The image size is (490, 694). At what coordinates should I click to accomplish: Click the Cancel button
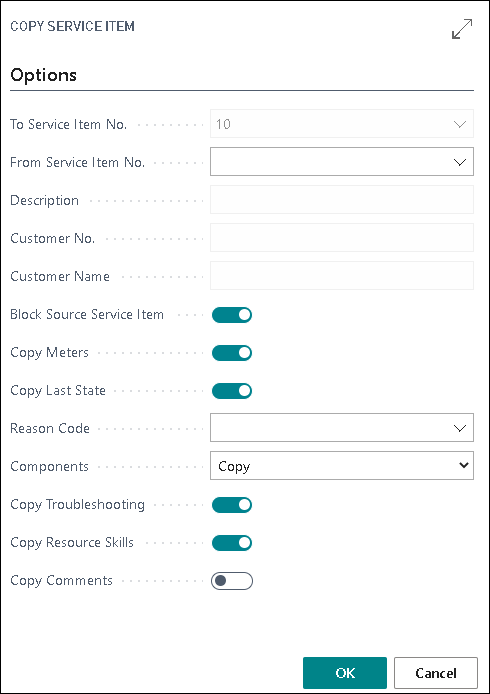click(x=436, y=673)
